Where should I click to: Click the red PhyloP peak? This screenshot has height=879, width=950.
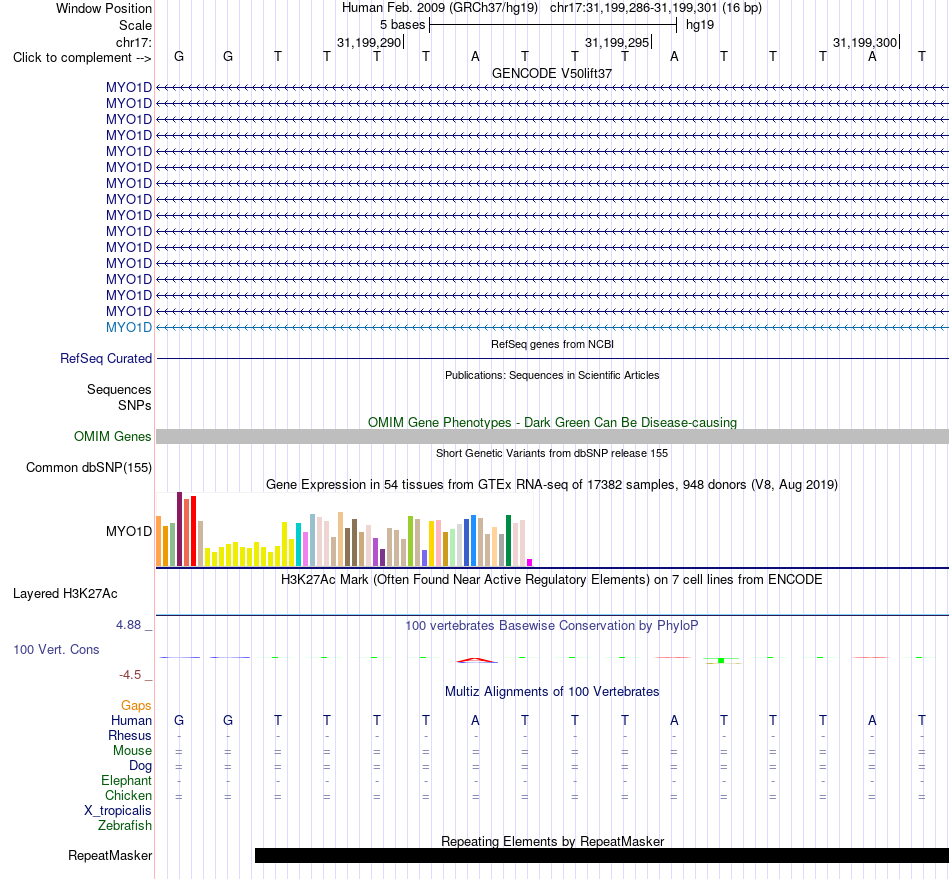(x=476, y=660)
